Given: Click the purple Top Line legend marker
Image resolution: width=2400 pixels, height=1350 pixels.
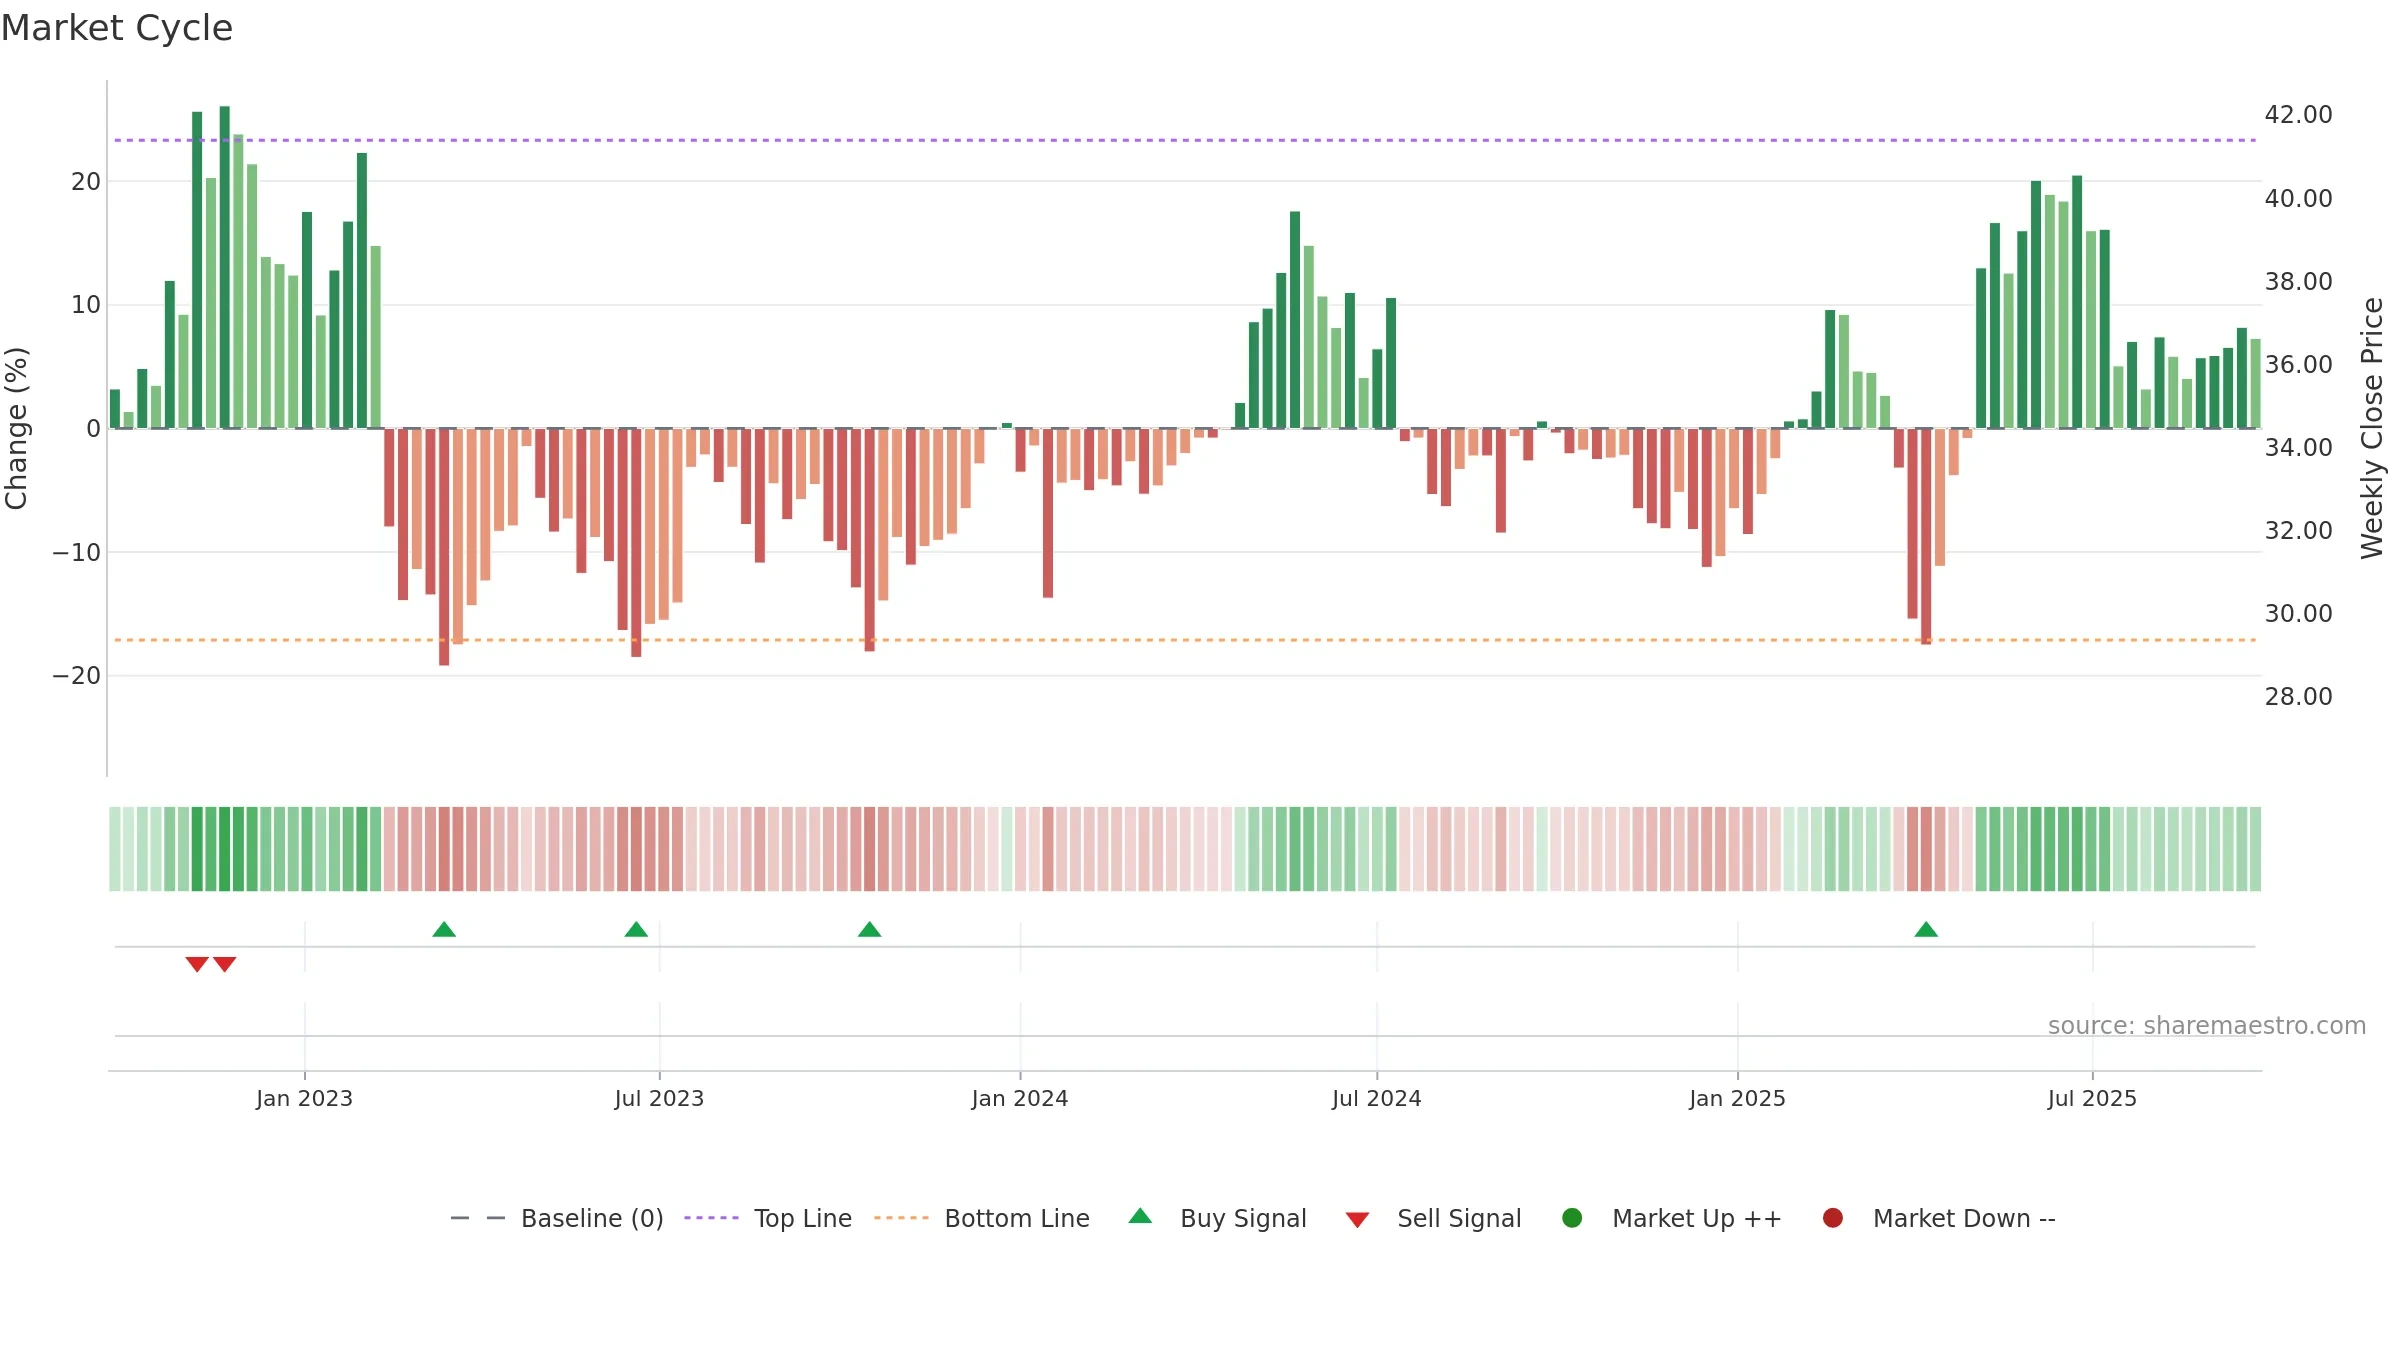Looking at the screenshot, I should tap(711, 1218).
